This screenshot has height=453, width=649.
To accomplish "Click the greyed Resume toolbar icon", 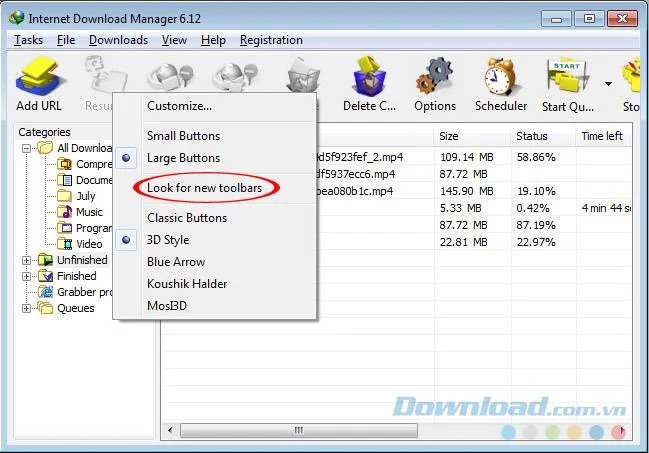I will click(x=106, y=76).
